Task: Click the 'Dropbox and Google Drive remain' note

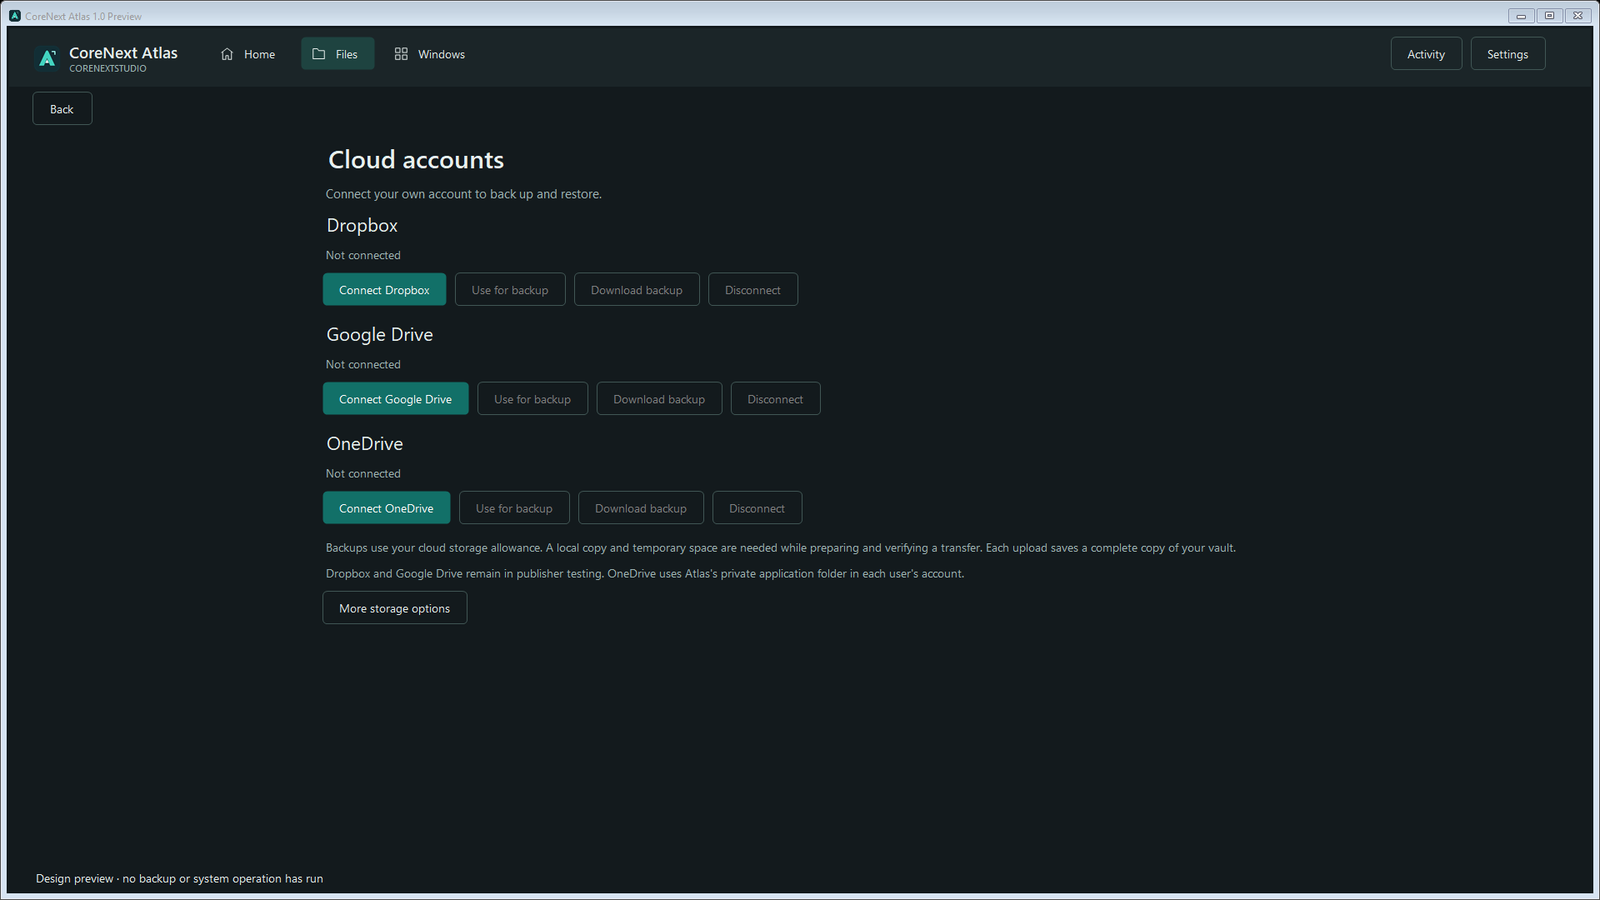Action: tap(645, 574)
